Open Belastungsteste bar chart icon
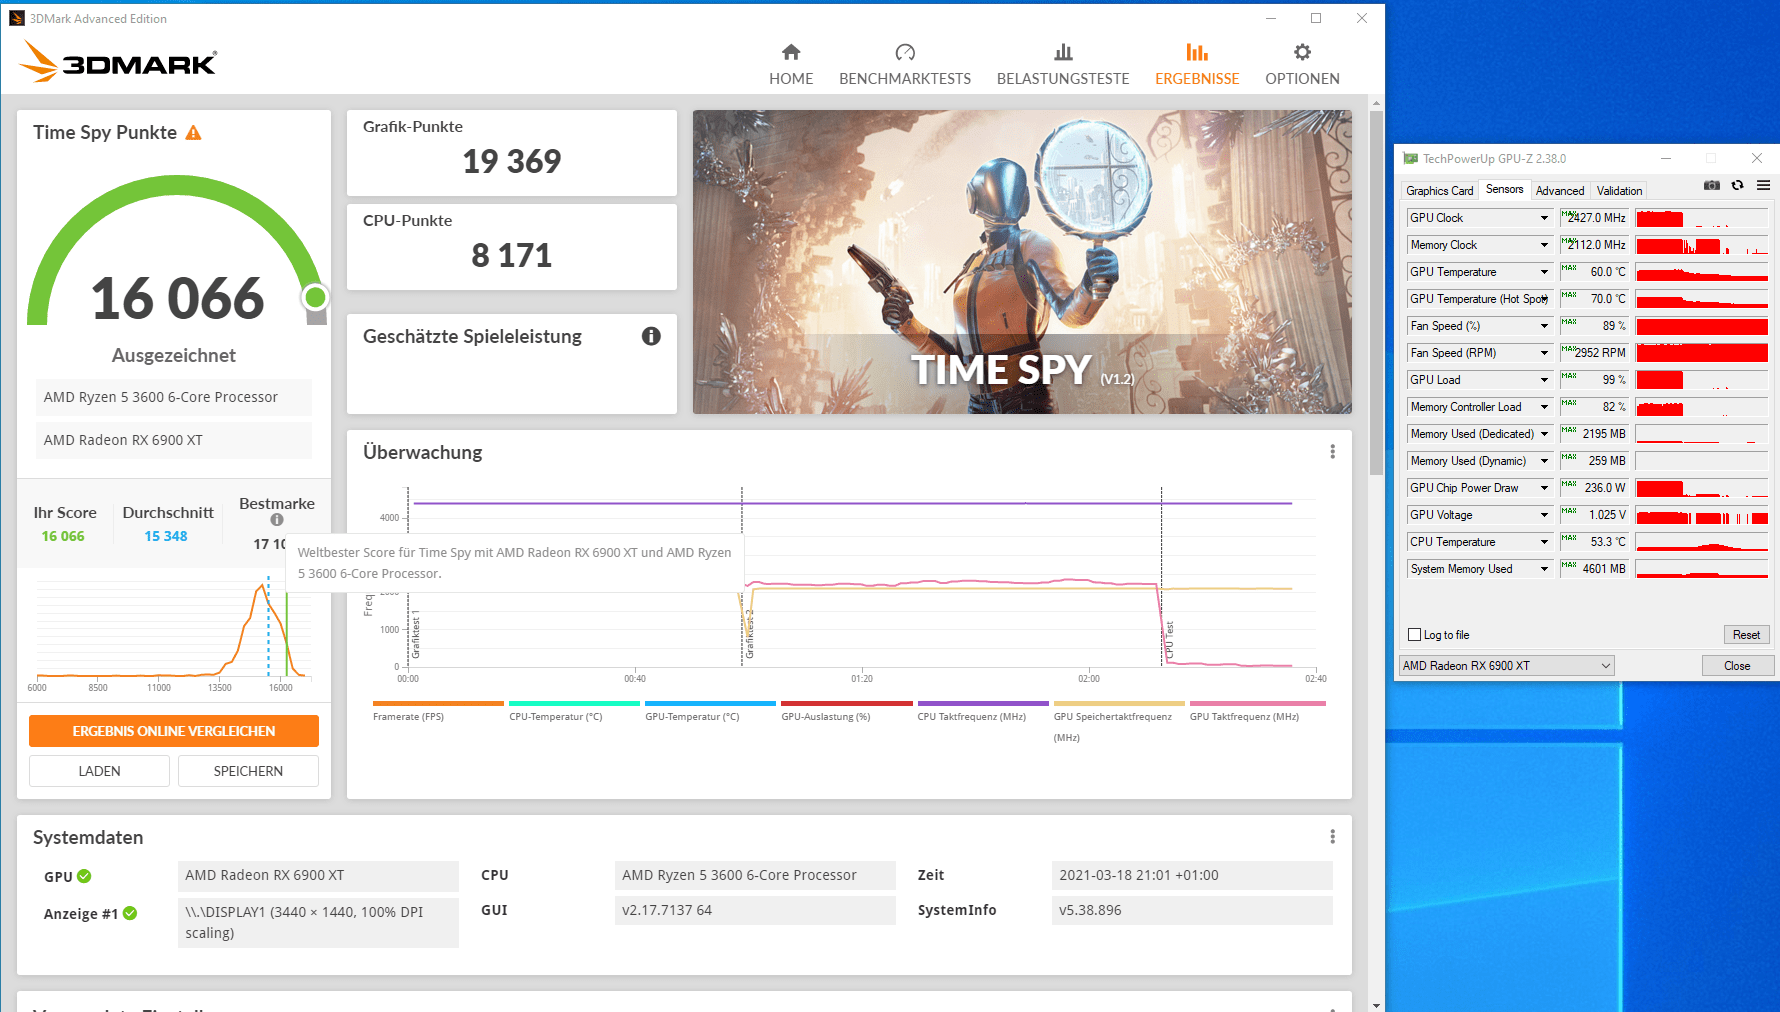 (1063, 52)
